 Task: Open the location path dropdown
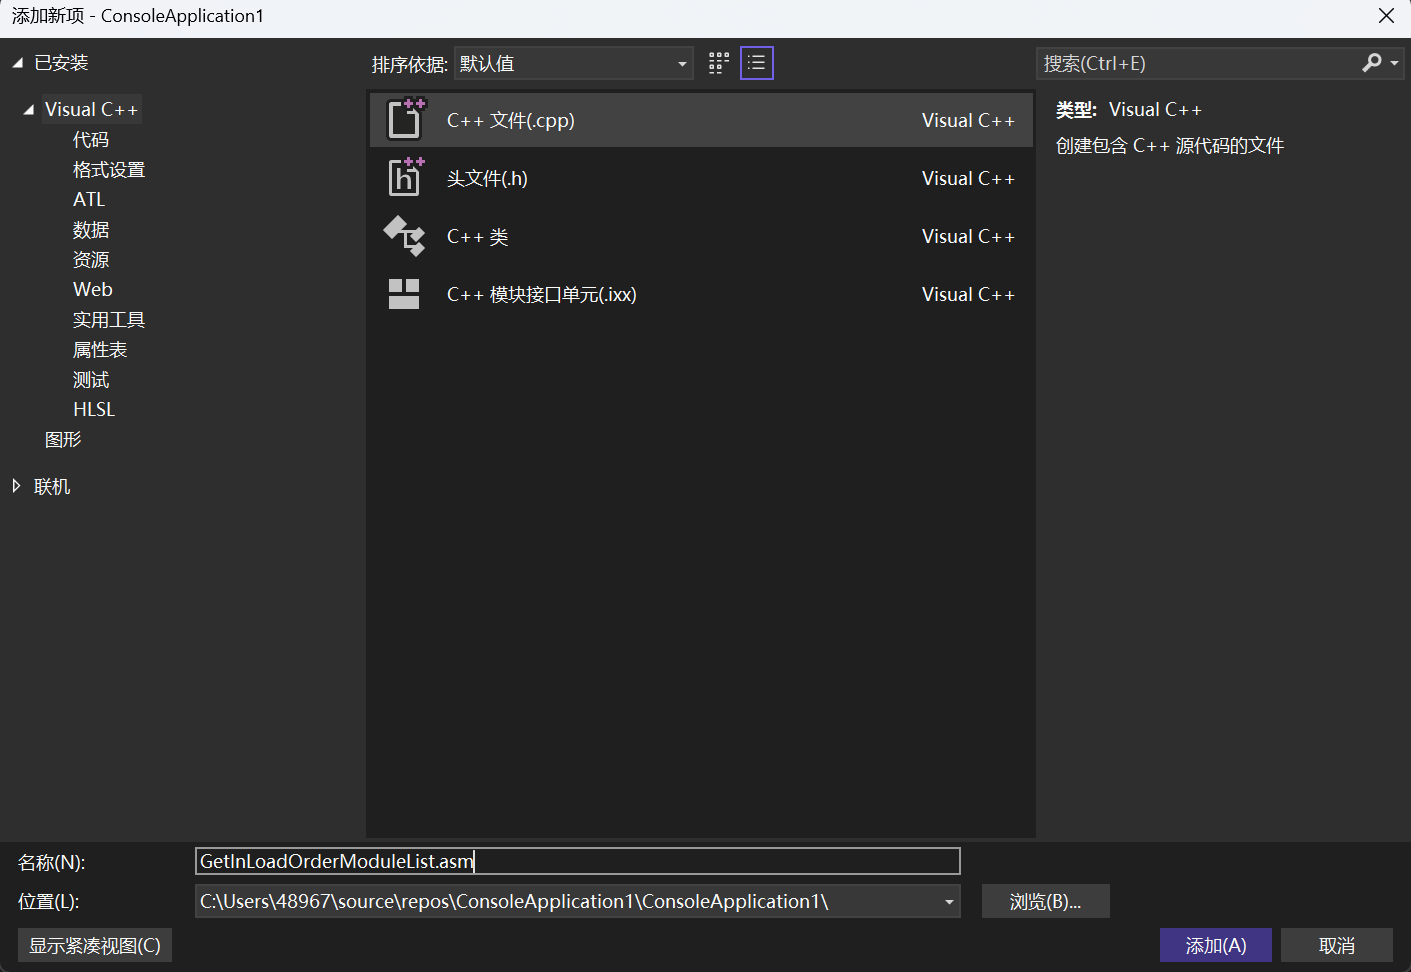pyautogui.click(x=948, y=902)
